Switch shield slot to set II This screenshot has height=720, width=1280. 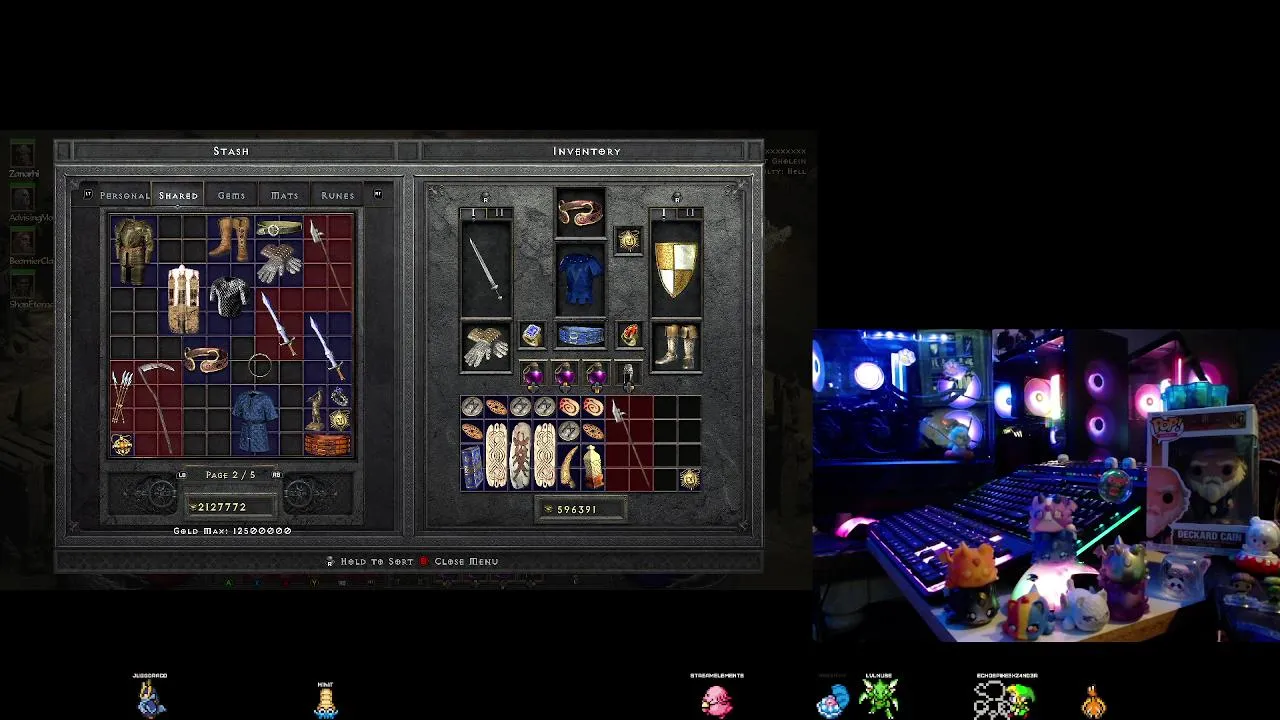tap(690, 213)
